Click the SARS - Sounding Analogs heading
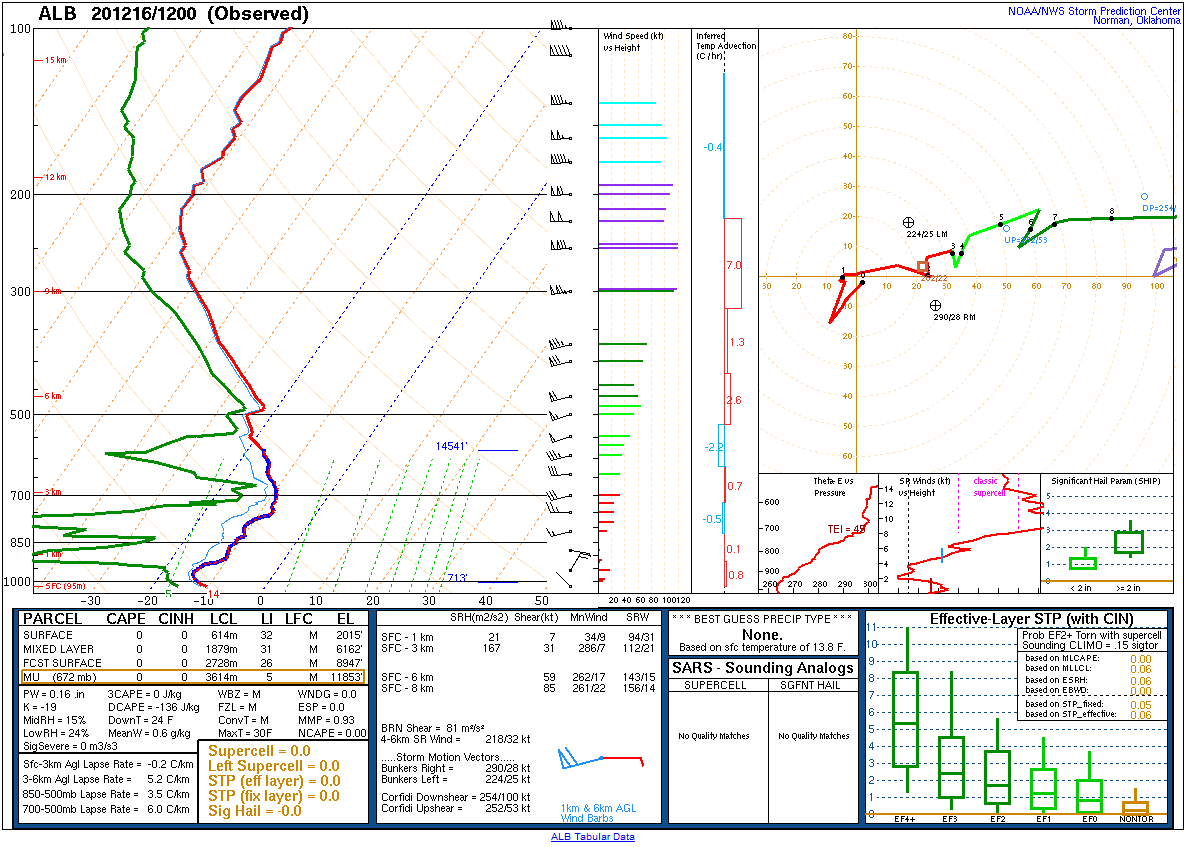 (x=763, y=667)
